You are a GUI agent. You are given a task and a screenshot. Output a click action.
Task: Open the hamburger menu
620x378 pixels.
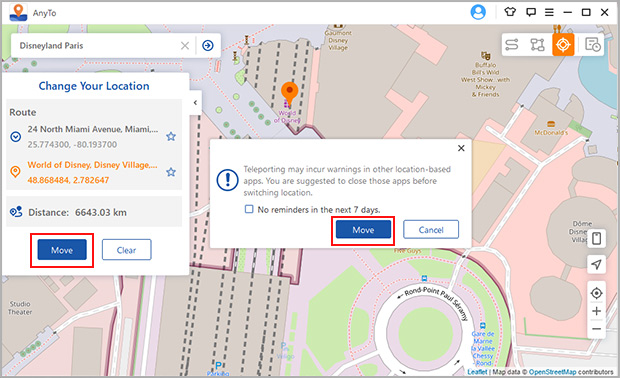tap(549, 12)
